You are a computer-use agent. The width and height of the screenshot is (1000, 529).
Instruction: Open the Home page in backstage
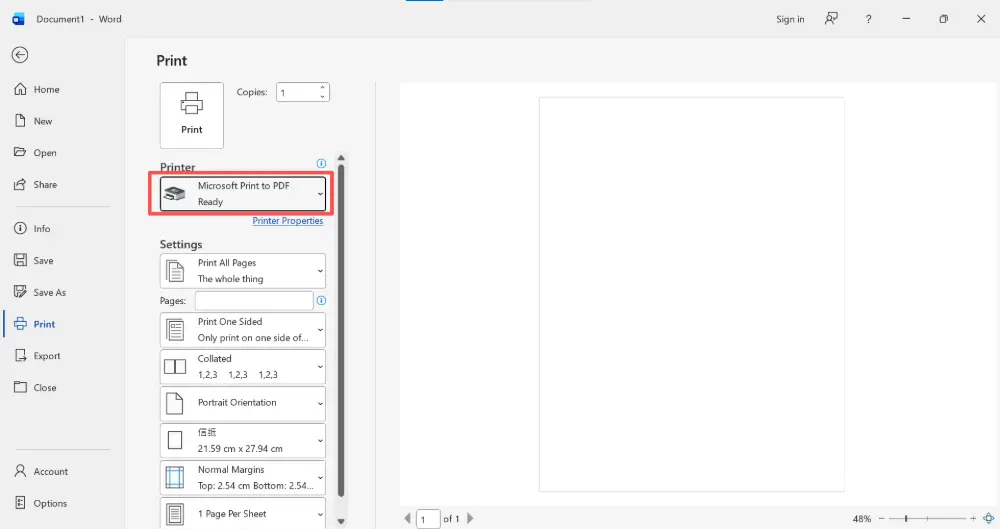[x=37, y=89]
